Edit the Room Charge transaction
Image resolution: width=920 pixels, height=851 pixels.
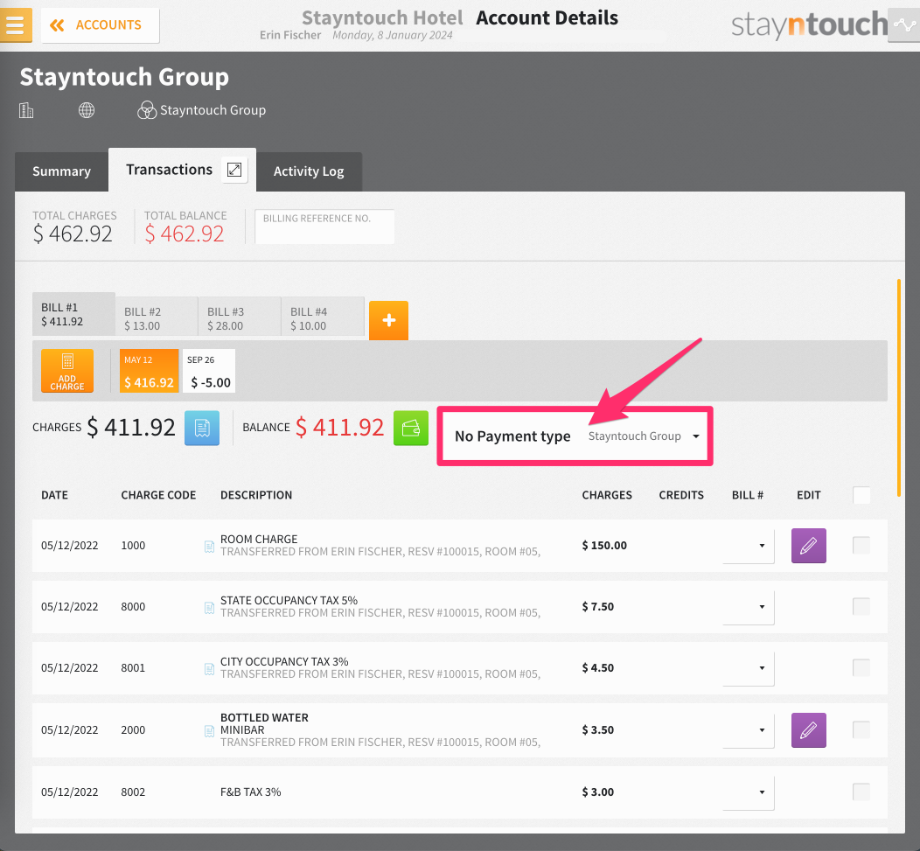(x=809, y=546)
